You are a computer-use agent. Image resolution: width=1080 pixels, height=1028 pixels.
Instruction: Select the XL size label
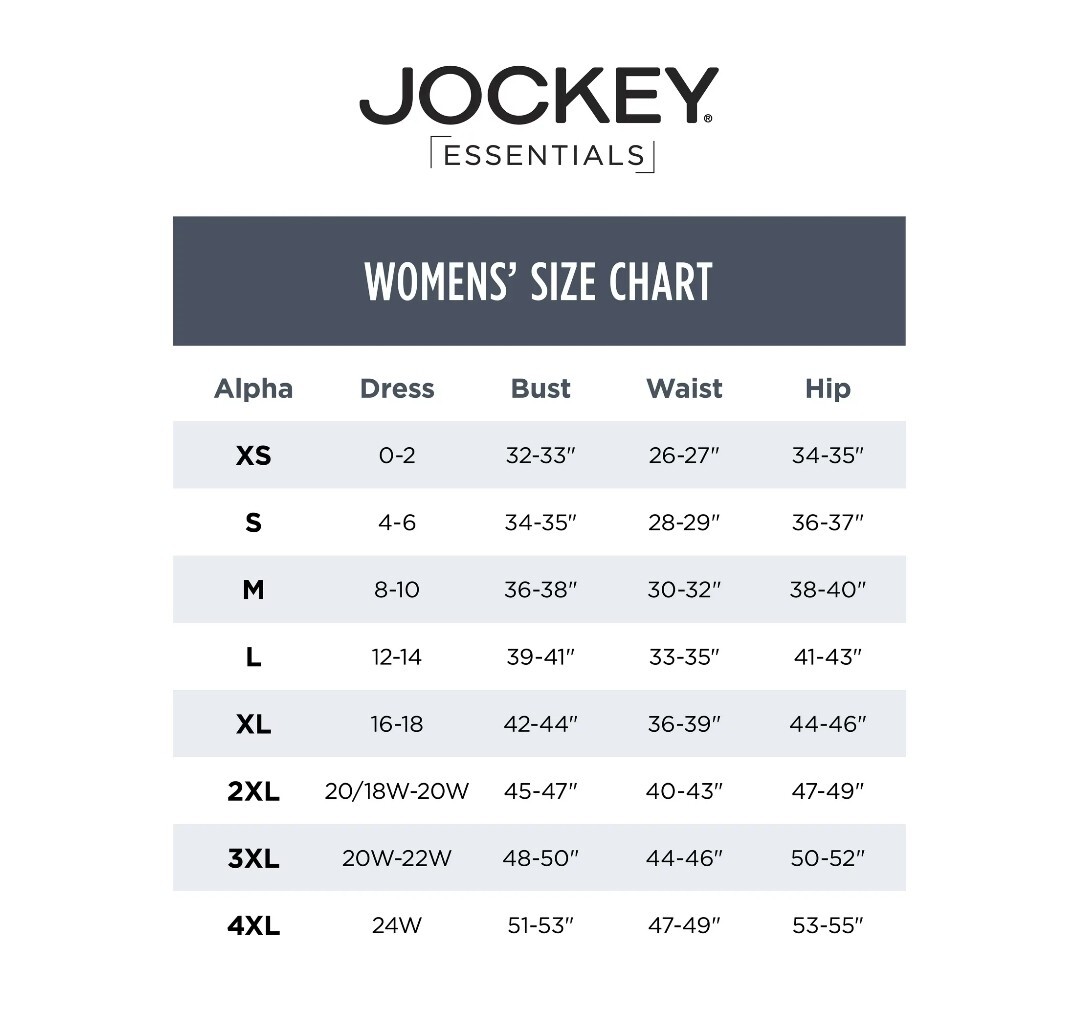[x=253, y=724]
